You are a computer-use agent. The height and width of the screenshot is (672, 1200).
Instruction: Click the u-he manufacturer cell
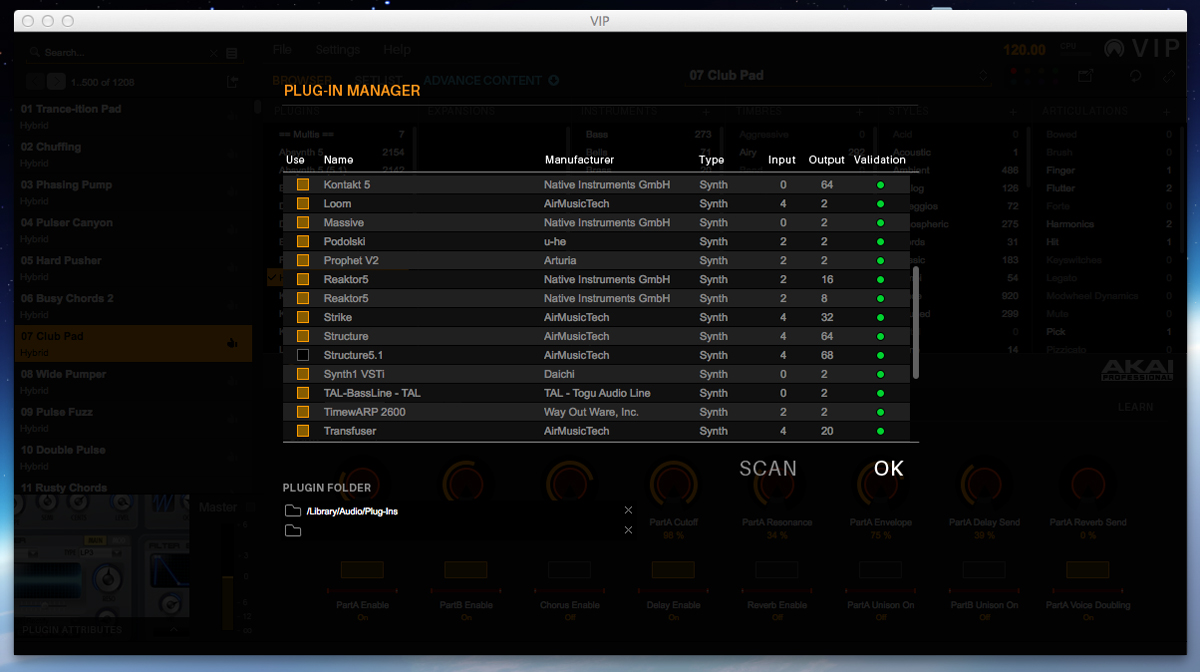point(556,242)
